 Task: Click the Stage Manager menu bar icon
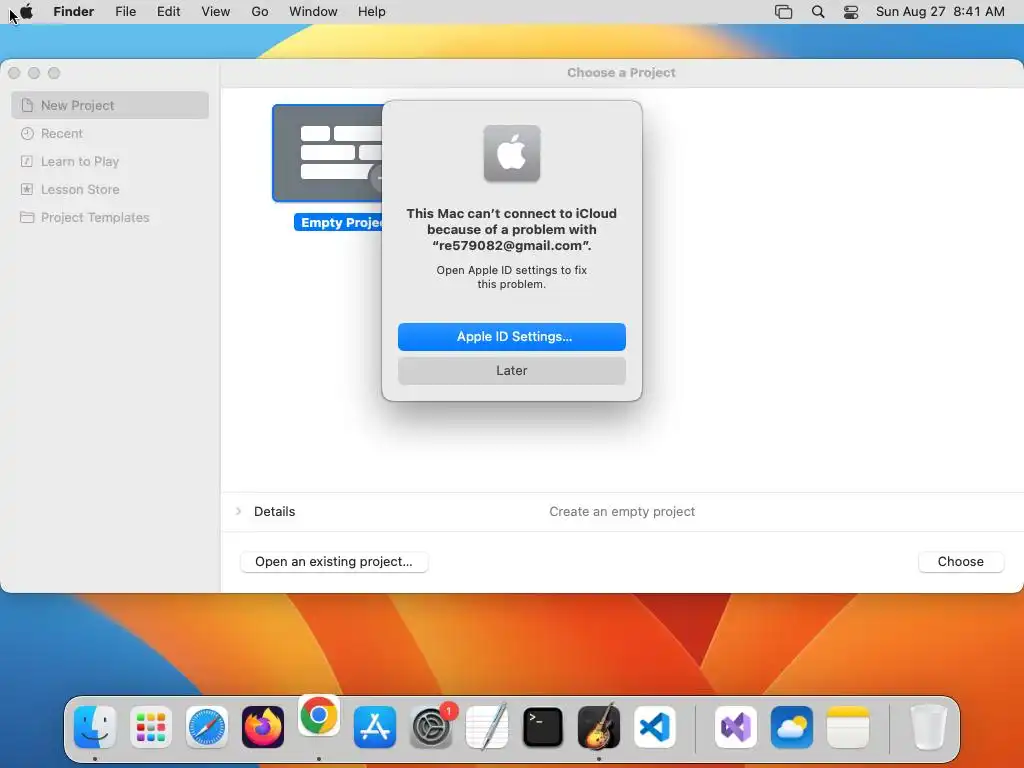point(784,12)
